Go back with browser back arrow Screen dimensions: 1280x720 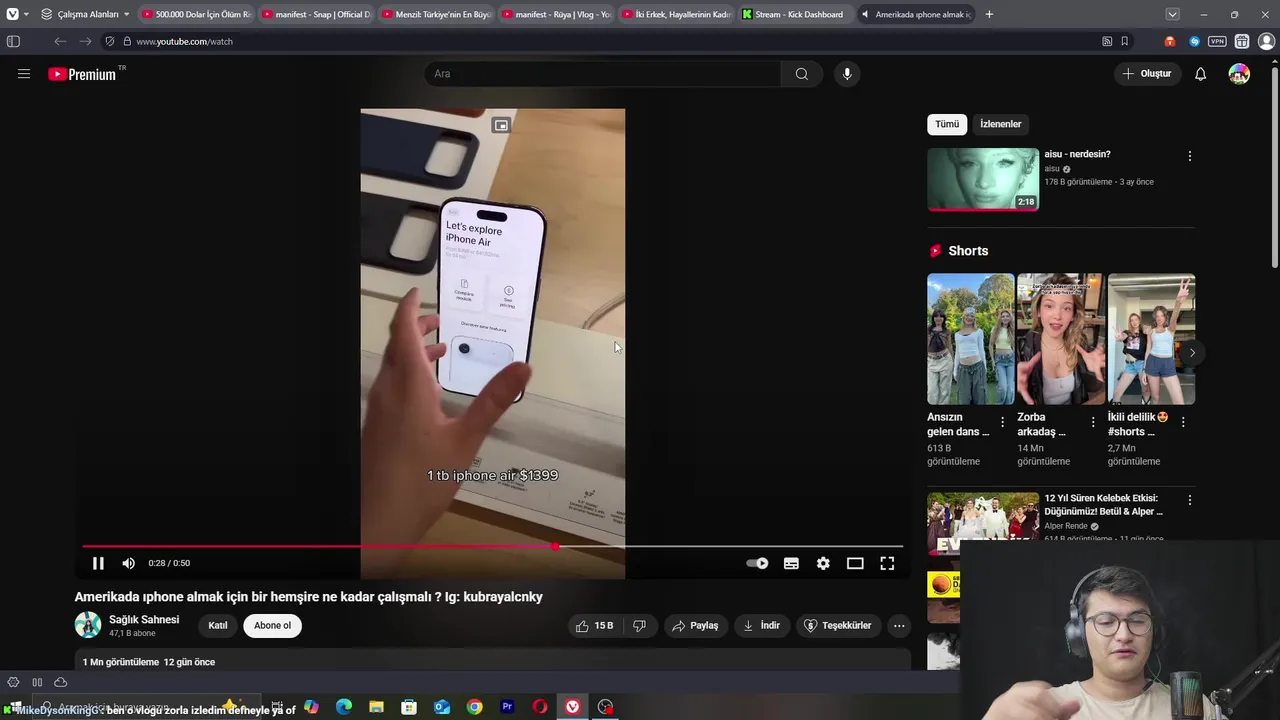click(x=60, y=41)
